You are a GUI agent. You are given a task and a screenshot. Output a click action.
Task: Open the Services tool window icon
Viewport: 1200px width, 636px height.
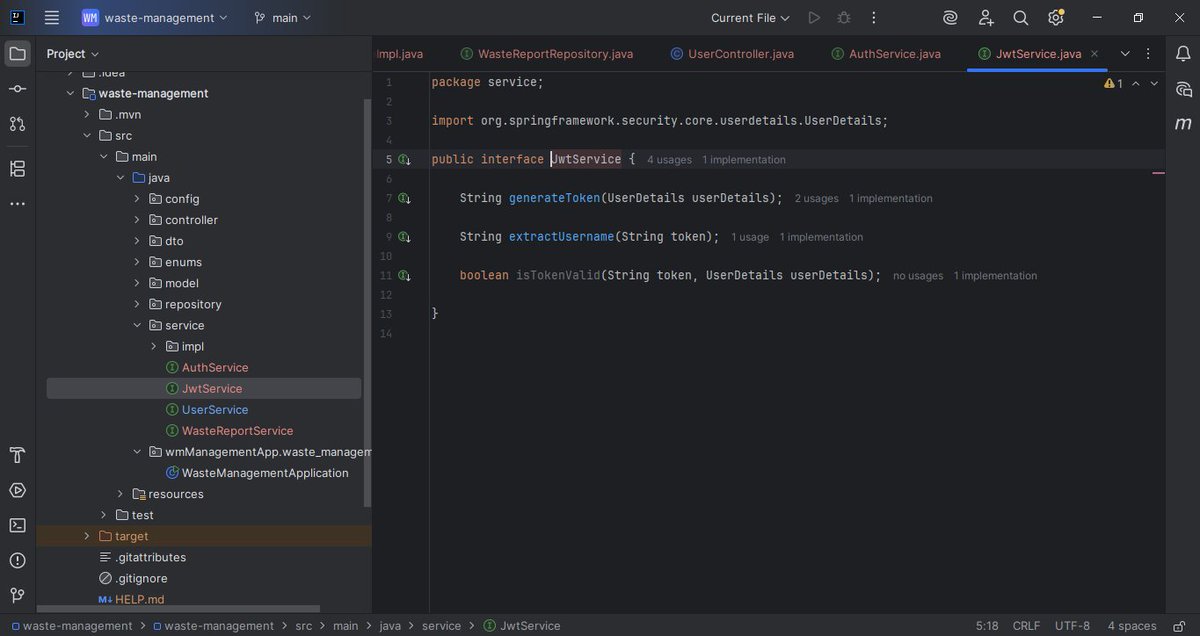click(17, 490)
